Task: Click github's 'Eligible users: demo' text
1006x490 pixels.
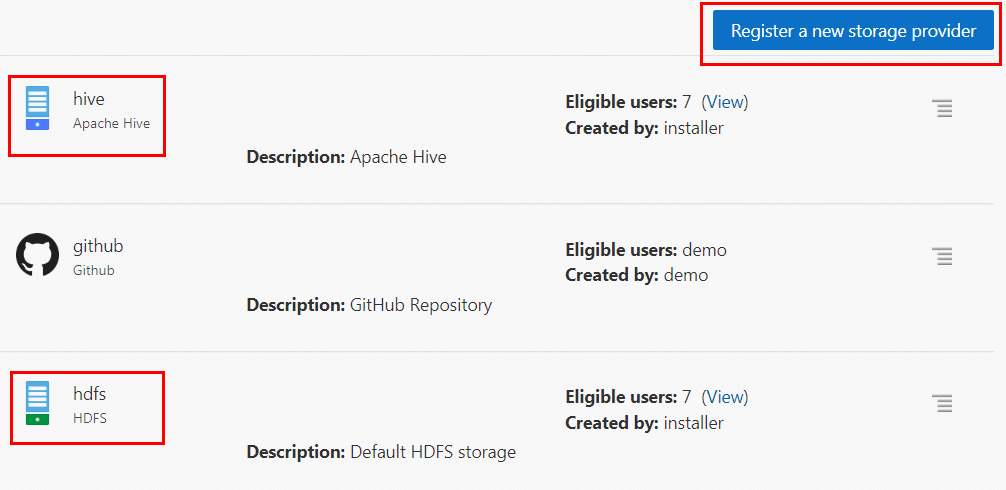Action: pyautogui.click(x=645, y=249)
